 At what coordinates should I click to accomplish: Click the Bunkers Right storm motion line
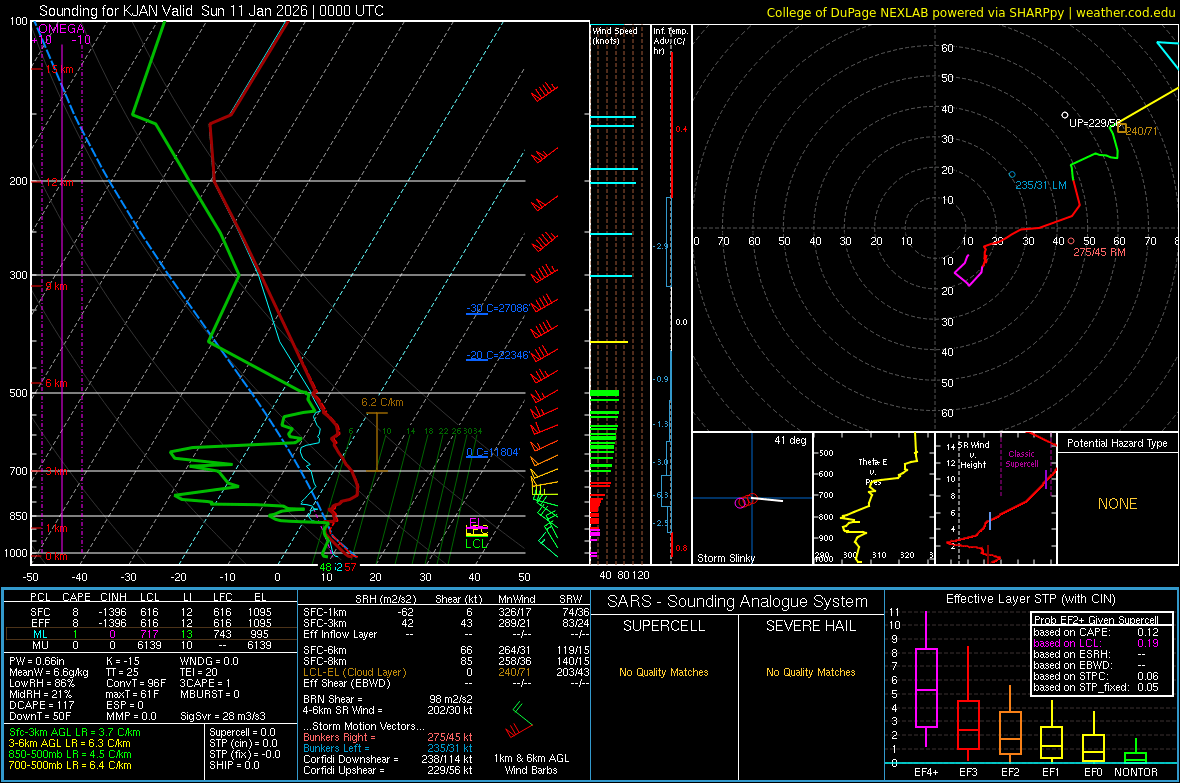[x=387, y=737]
